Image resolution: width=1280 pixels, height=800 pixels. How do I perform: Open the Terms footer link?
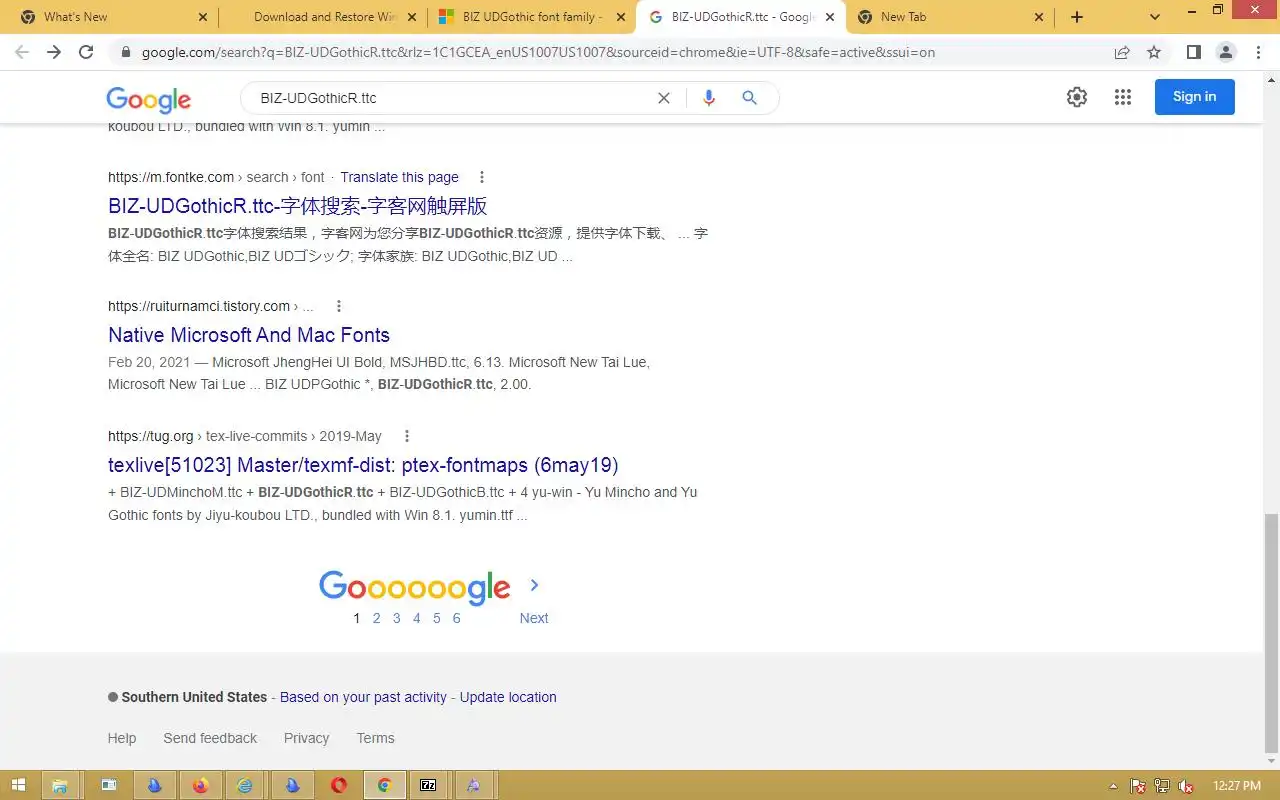click(375, 738)
